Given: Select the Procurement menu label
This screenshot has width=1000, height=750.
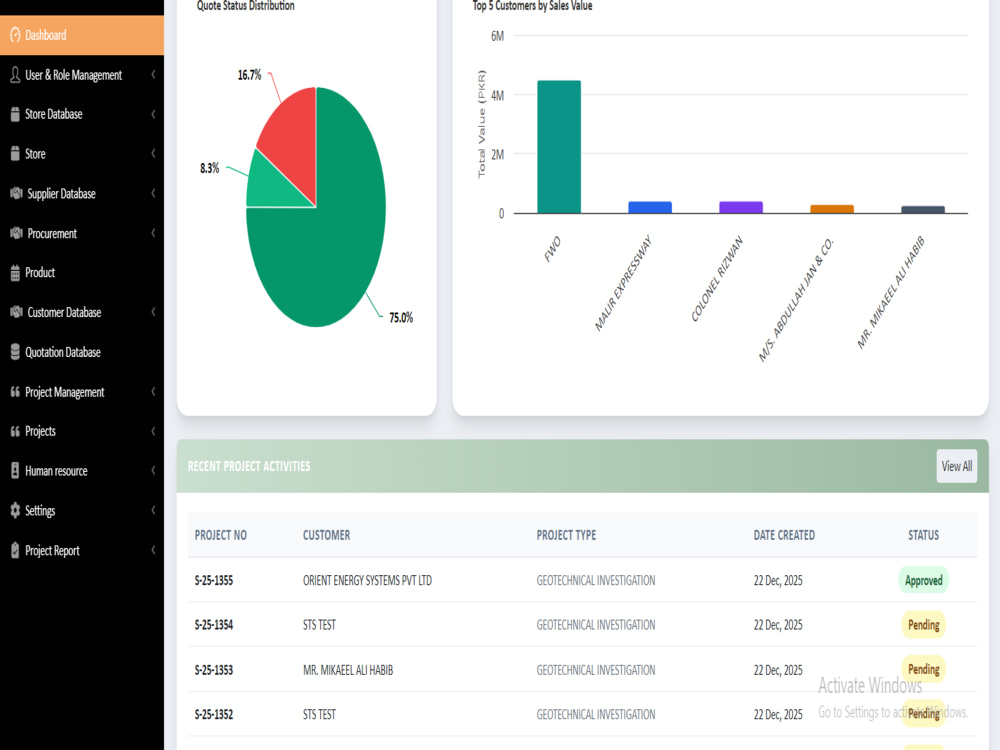Looking at the screenshot, I should tap(52, 233).
